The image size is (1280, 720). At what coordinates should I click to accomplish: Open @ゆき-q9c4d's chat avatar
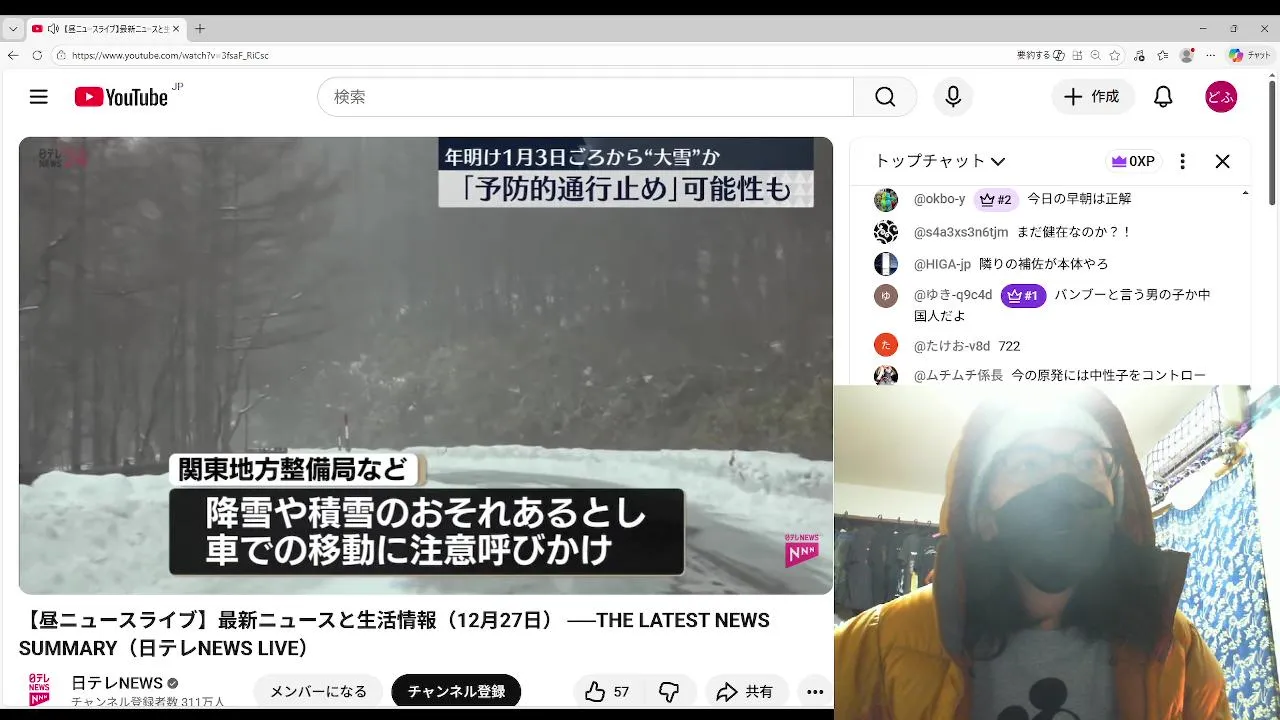[x=886, y=296]
